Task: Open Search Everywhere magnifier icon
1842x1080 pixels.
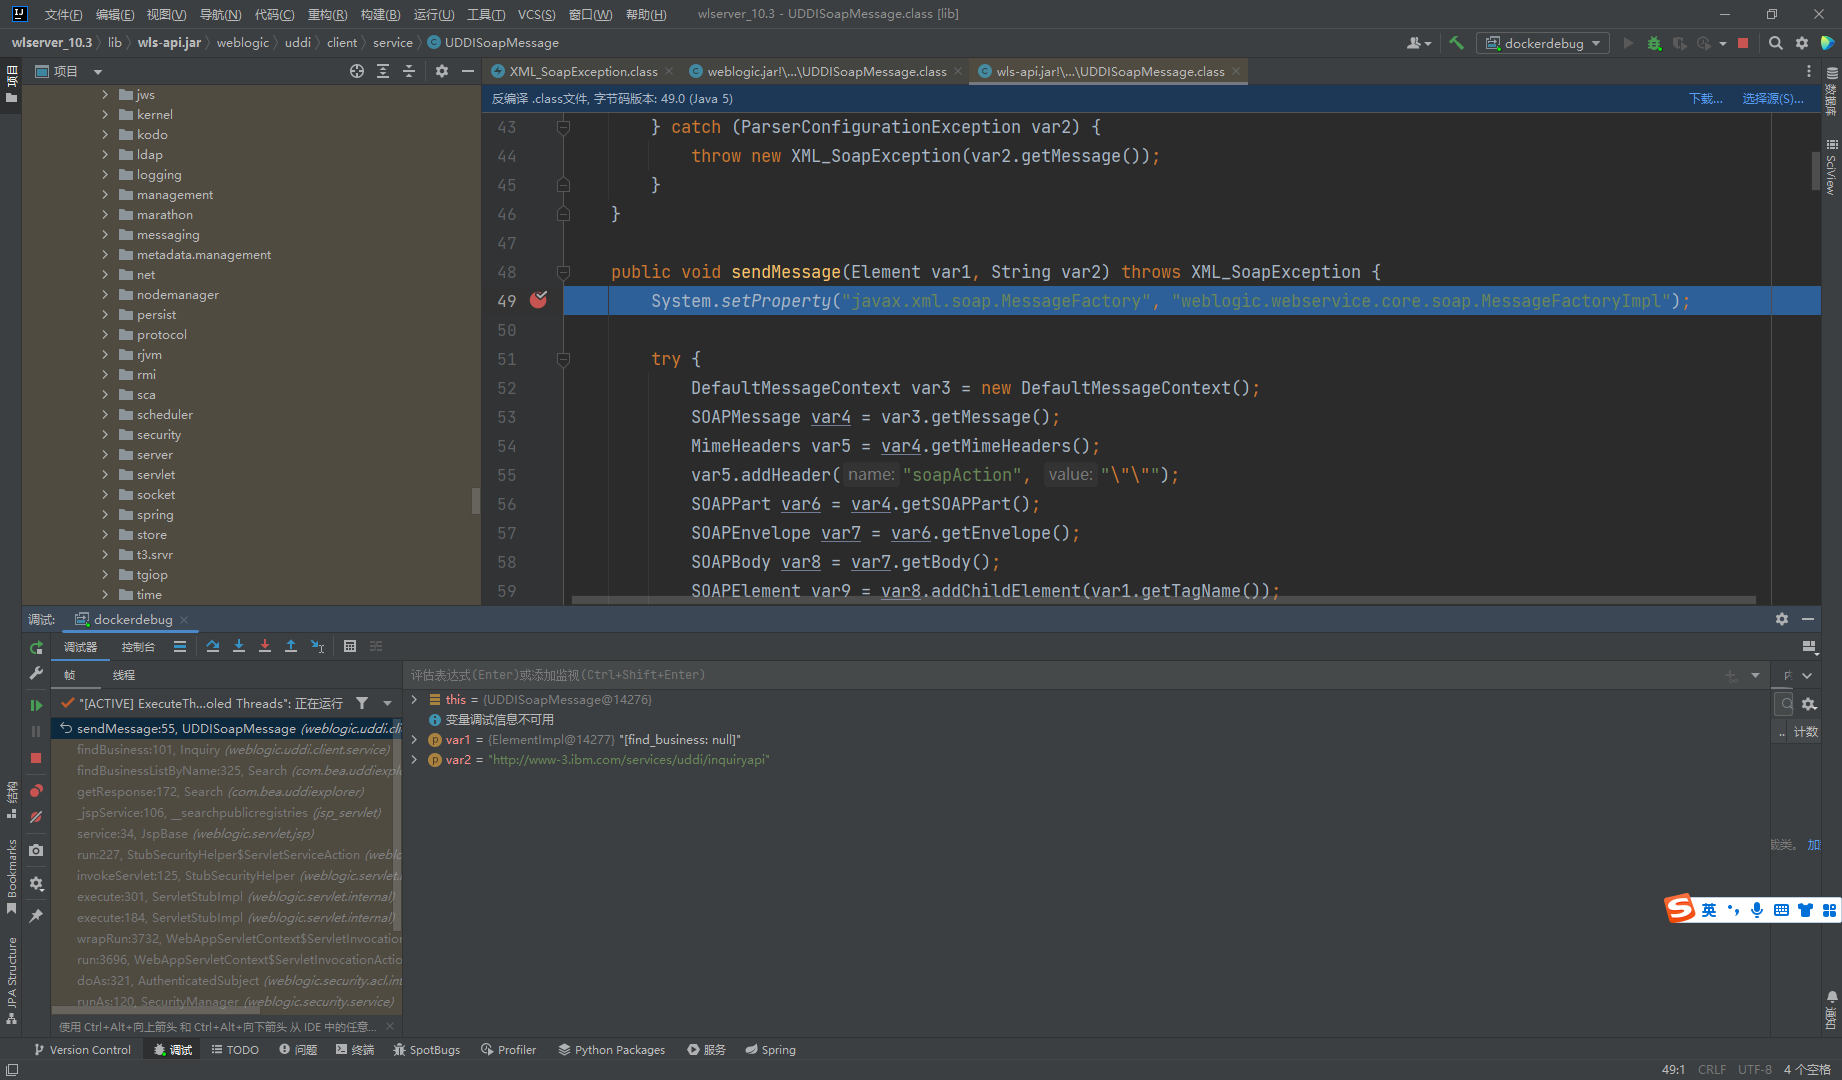Action: [x=1776, y=43]
